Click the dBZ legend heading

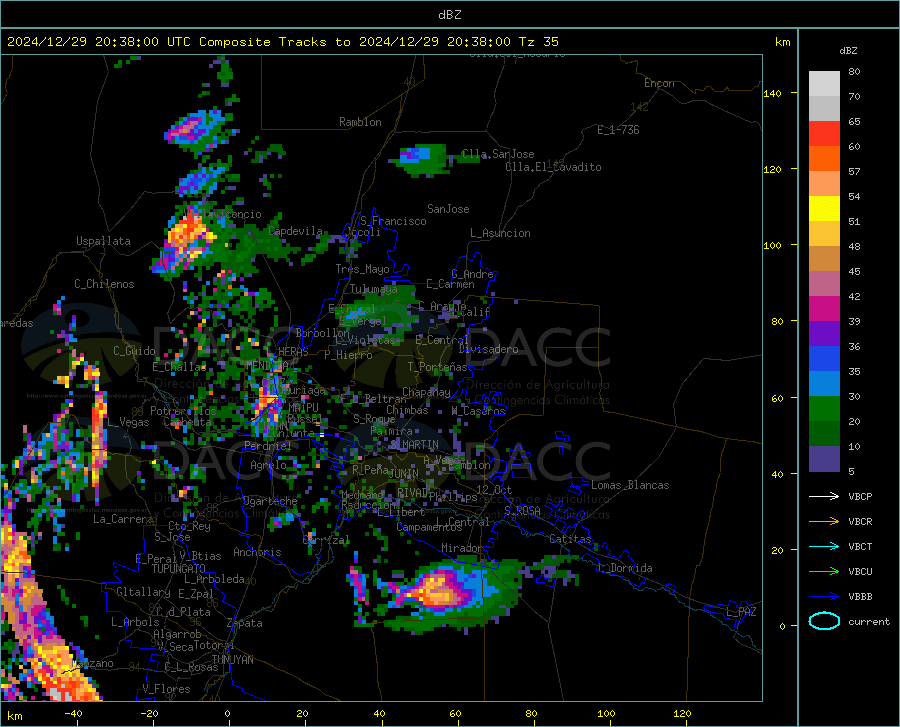click(848, 50)
